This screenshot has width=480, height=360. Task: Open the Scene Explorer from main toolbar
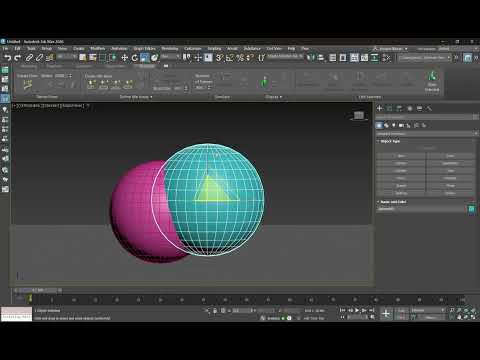pyautogui.click(x=333, y=58)
